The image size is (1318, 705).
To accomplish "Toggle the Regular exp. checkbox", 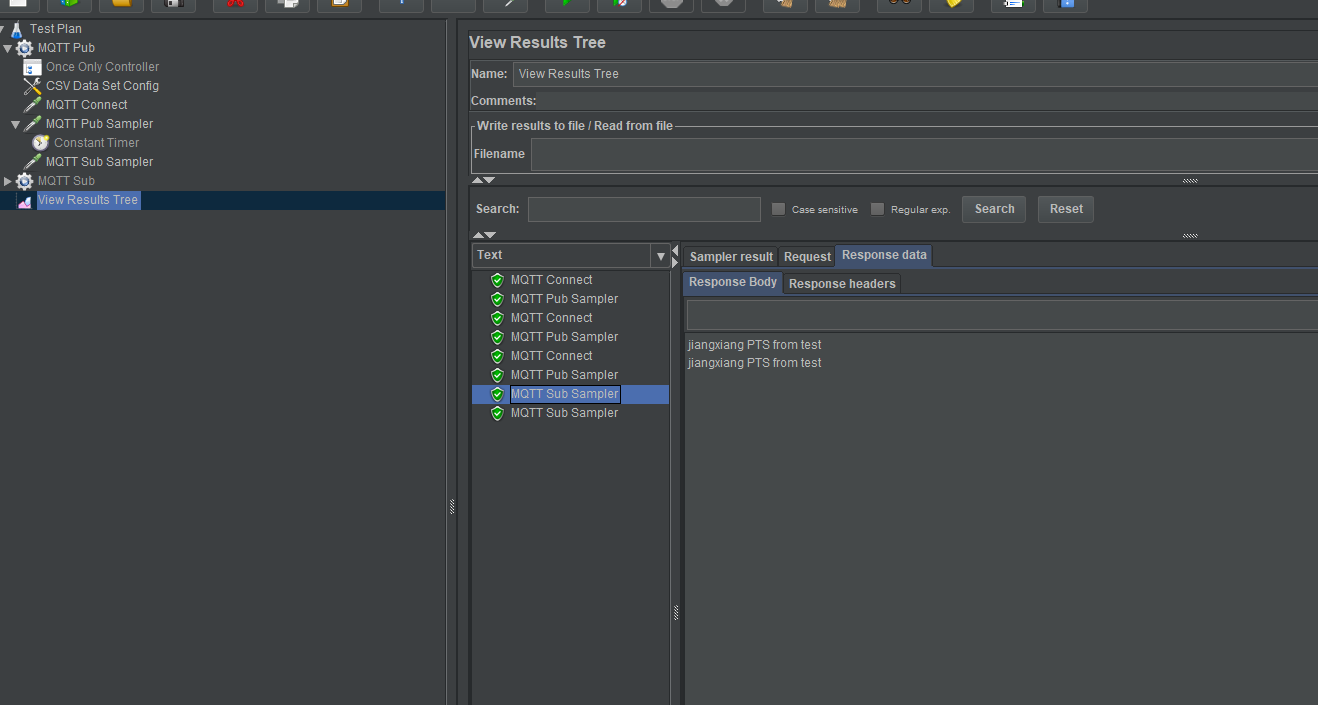I will [877, 209].
